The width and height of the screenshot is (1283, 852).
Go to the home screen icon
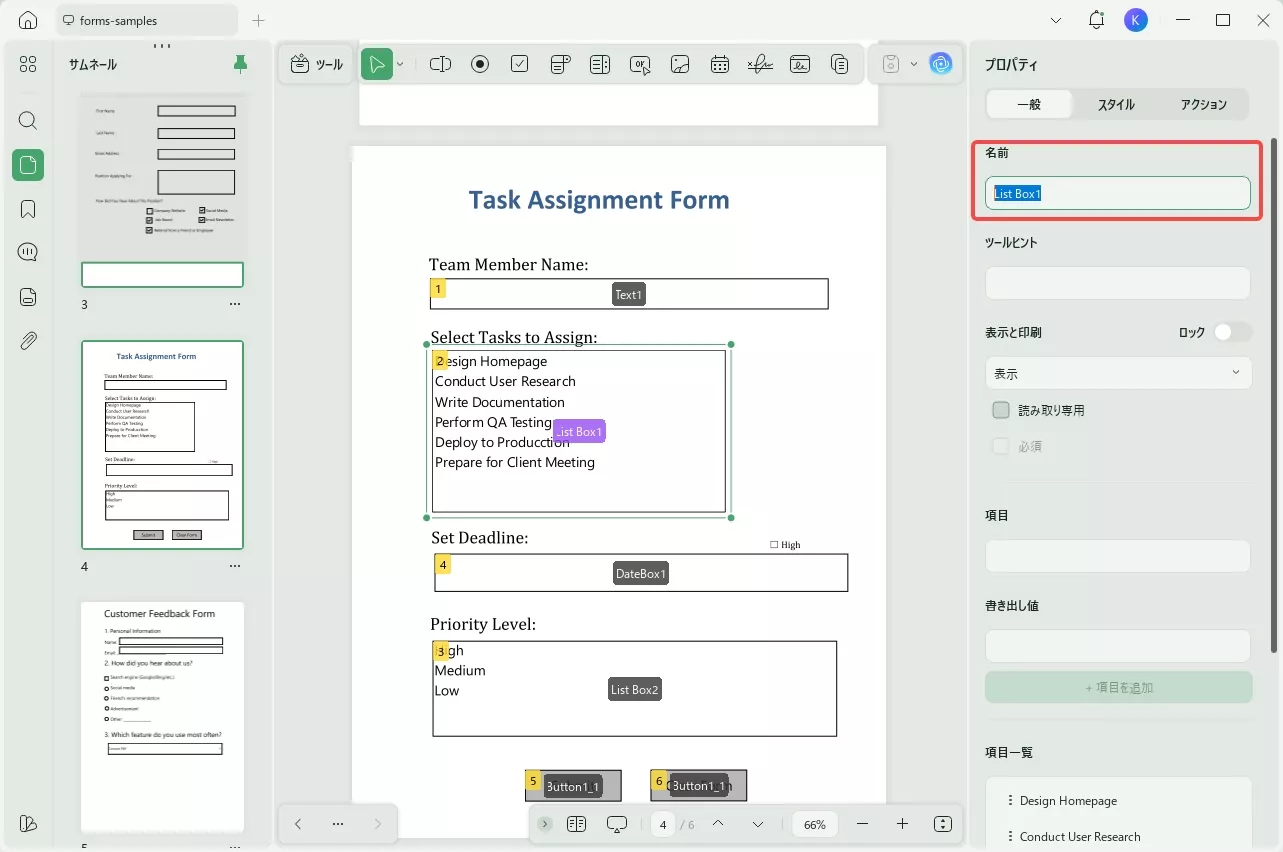(x=28, y=20)
